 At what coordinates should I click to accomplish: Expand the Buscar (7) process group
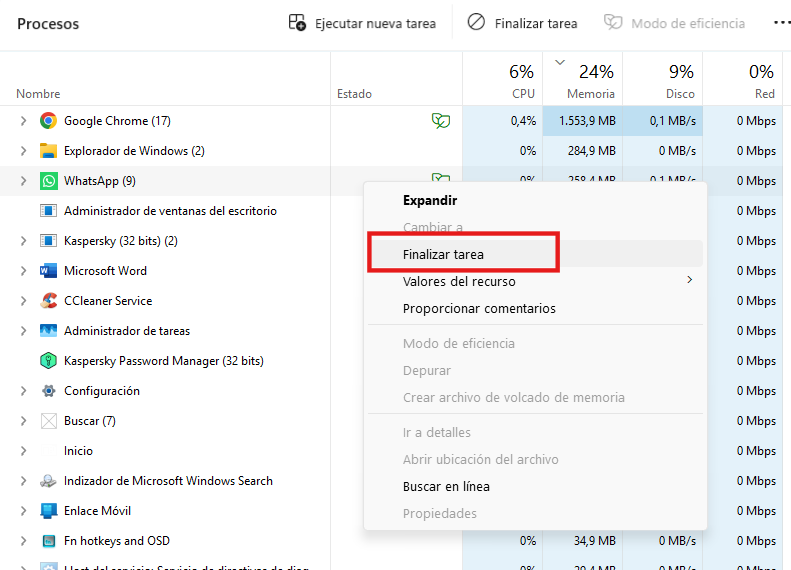coord(23,421)
